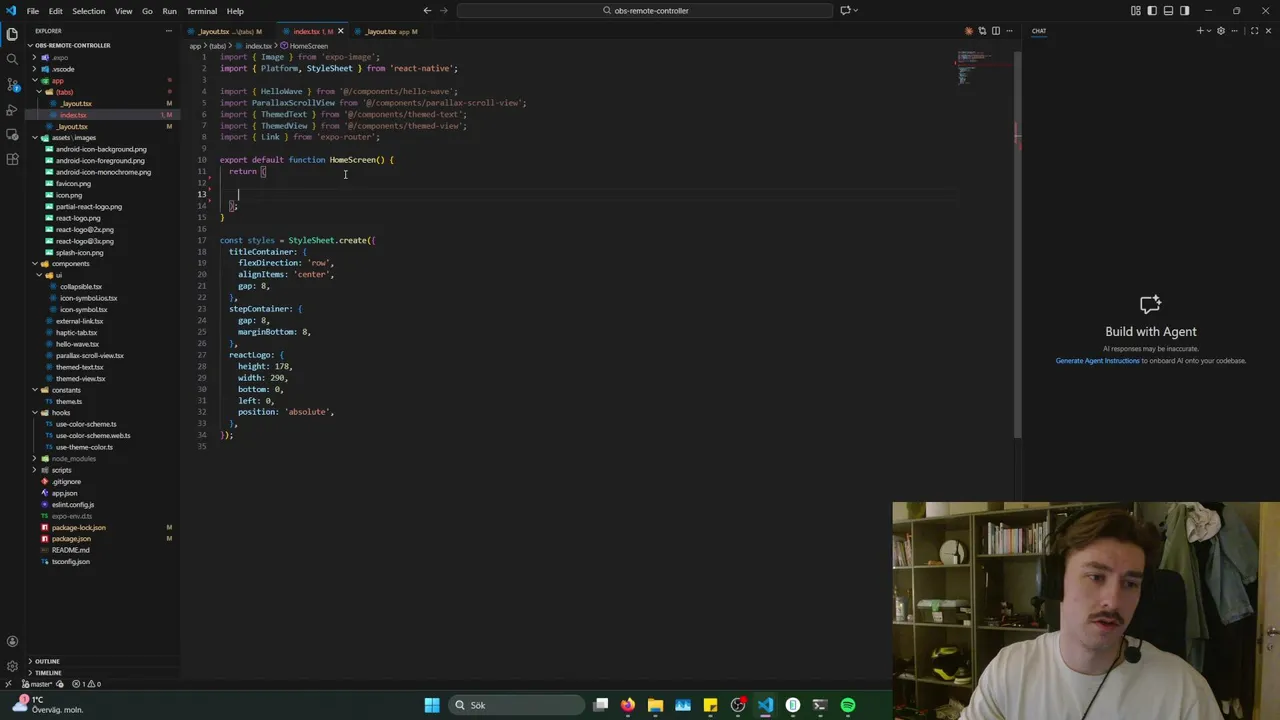Screen dimensions: 1280x720
Task: Click Generate Agent Instructions link
Action: pos(1097,361)
